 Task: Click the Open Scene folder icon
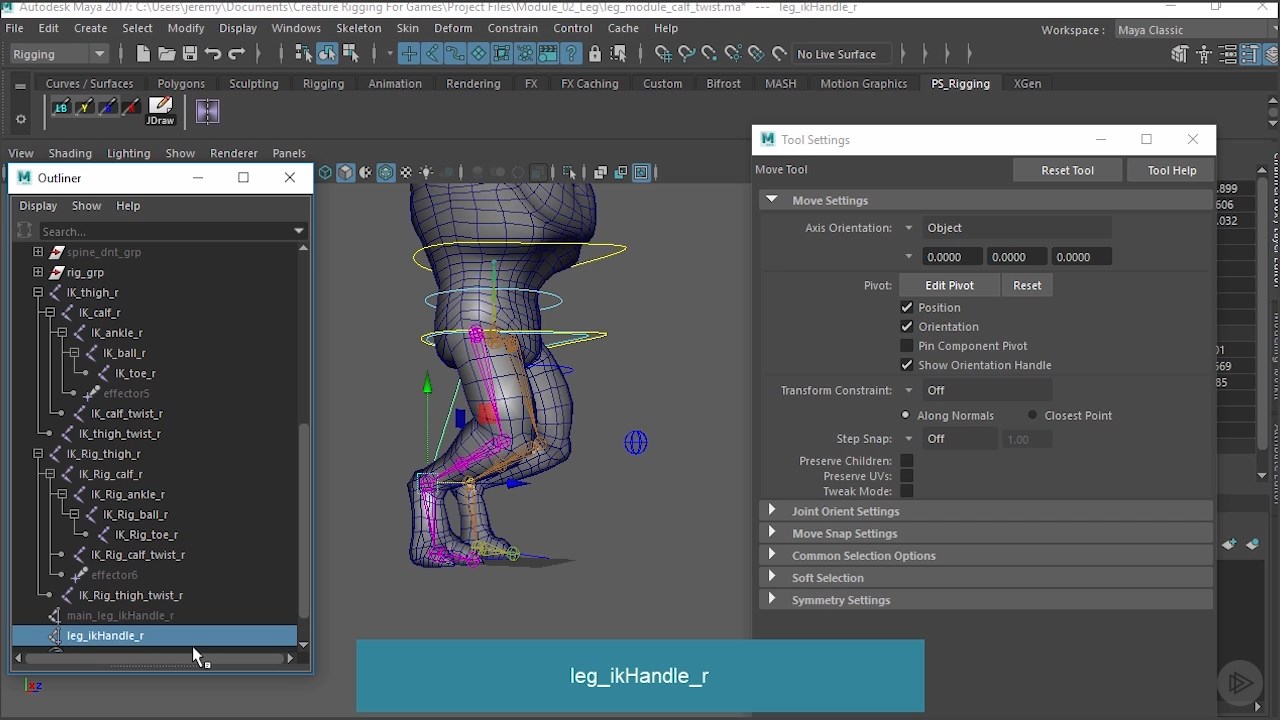click(166, 54)
